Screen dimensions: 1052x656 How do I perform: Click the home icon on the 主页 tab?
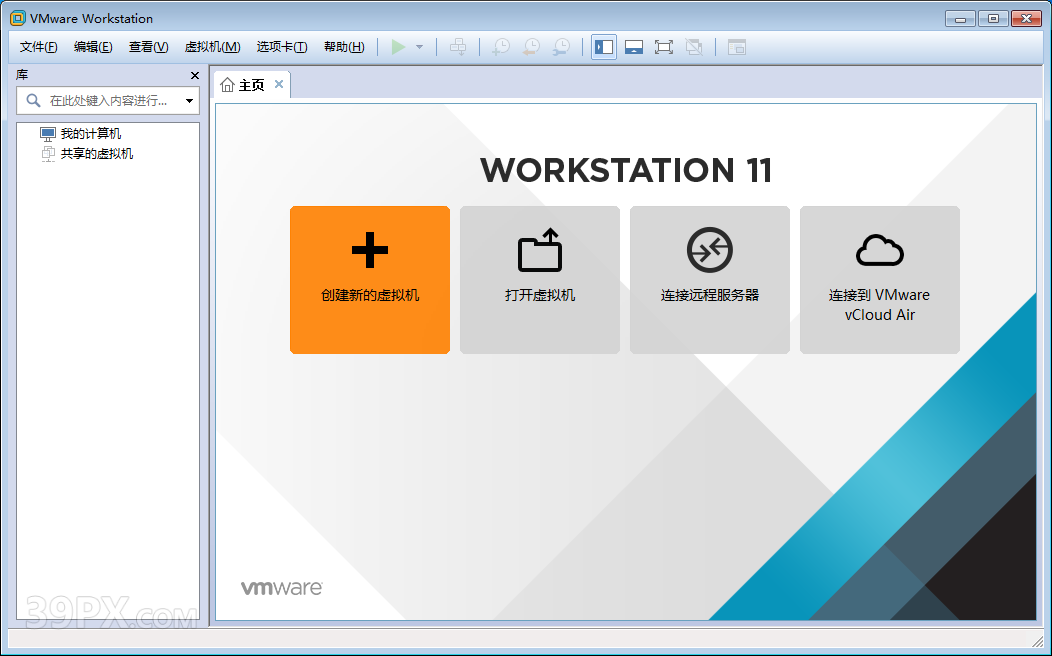pos(227,85)
